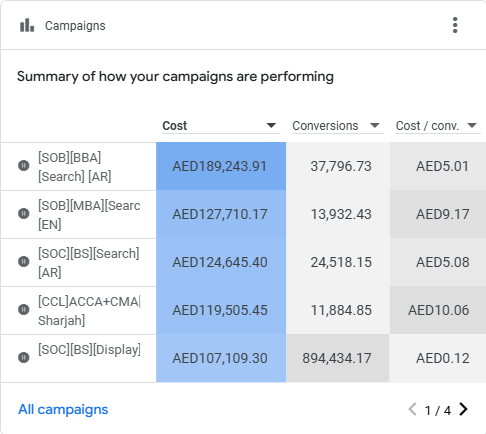Screen dimensions: 486x434
Task: Open the All campaigns link
Action: pyautogui.click(x=63, y=409)
